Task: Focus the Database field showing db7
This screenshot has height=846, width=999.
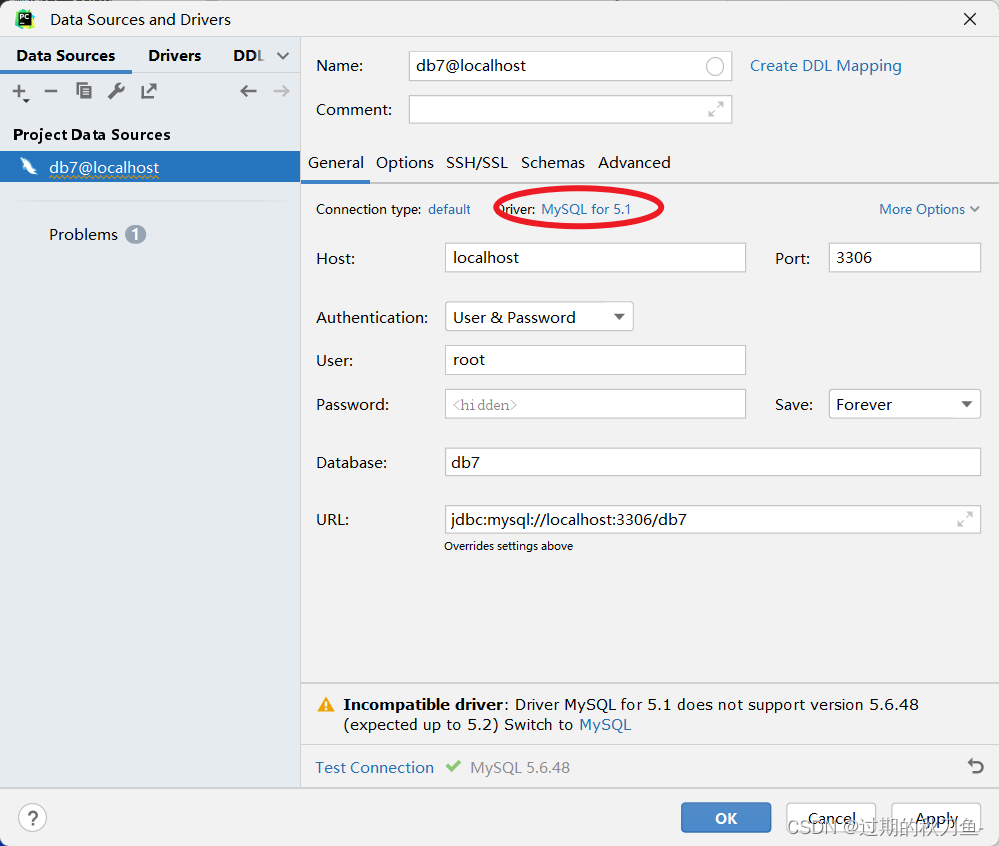Action: pos(712,462)
